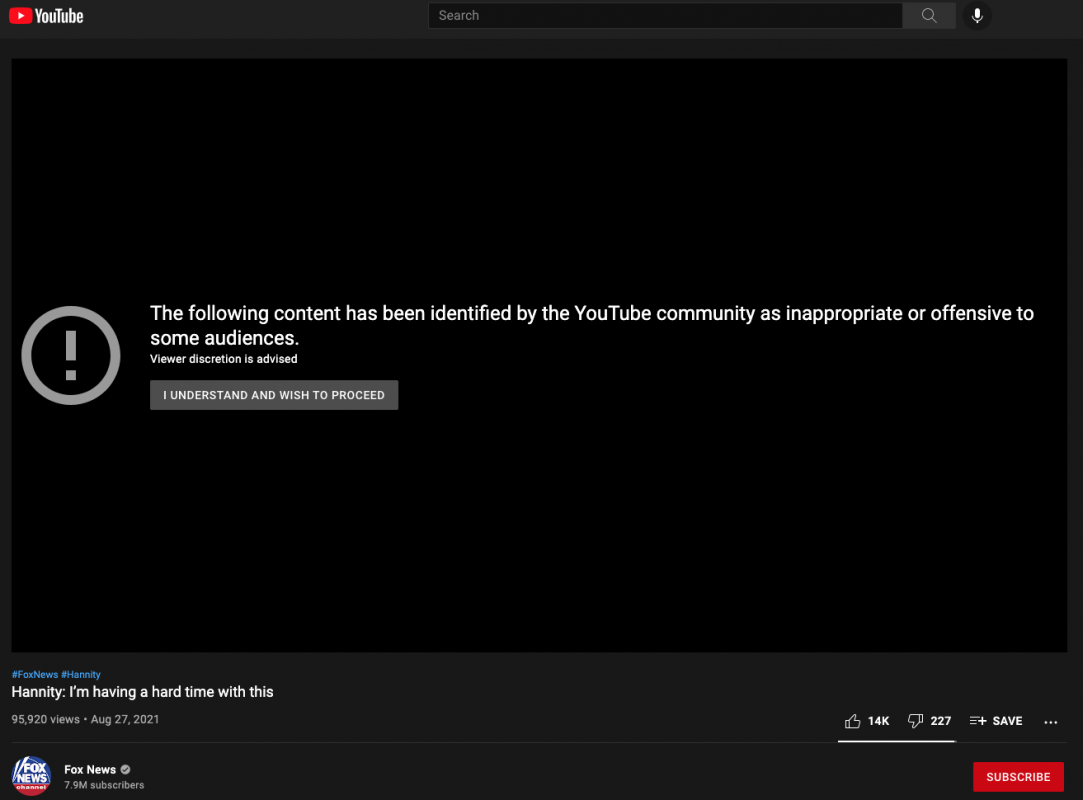Dislike the video with thumbs-down icon
Viewport: 1083px width, 800px height.
pyautogui.click(x=915, y=721)
